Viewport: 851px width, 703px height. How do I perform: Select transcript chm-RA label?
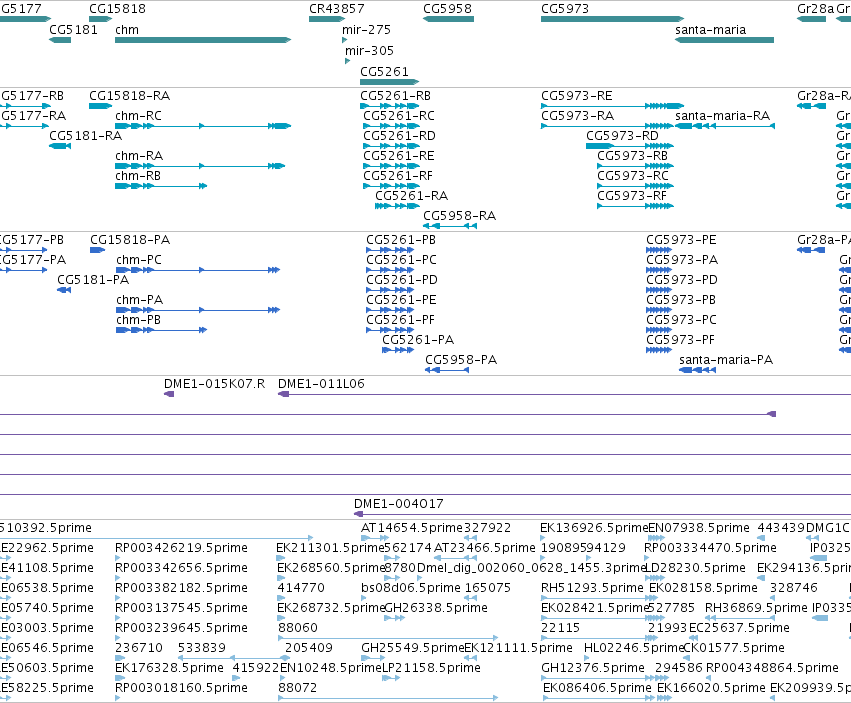click(139, 156)
